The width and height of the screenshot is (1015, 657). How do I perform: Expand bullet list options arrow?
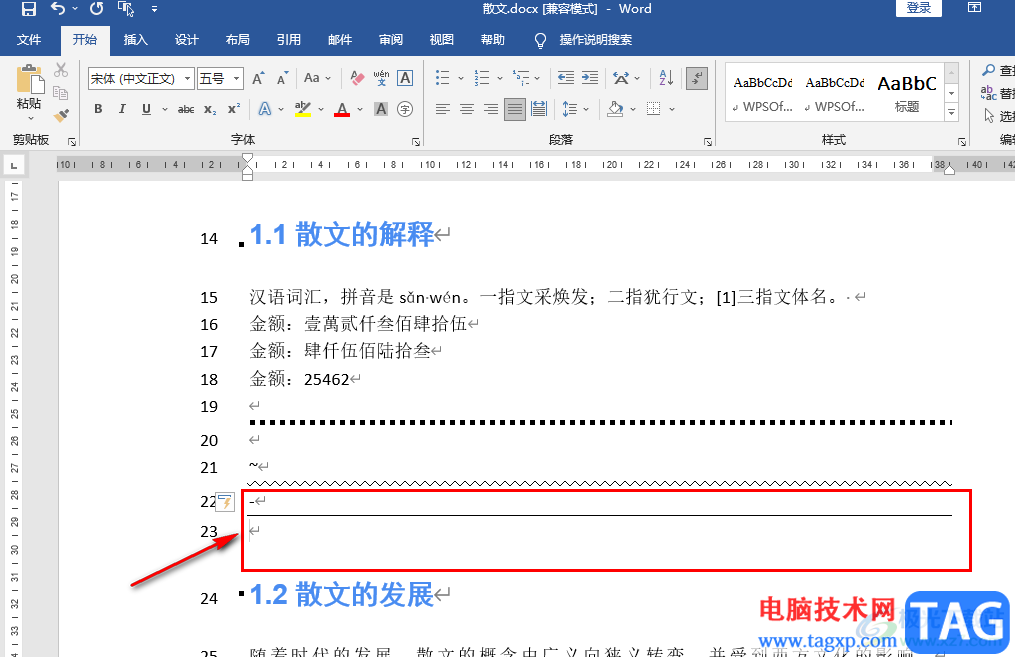pos(461,78)
